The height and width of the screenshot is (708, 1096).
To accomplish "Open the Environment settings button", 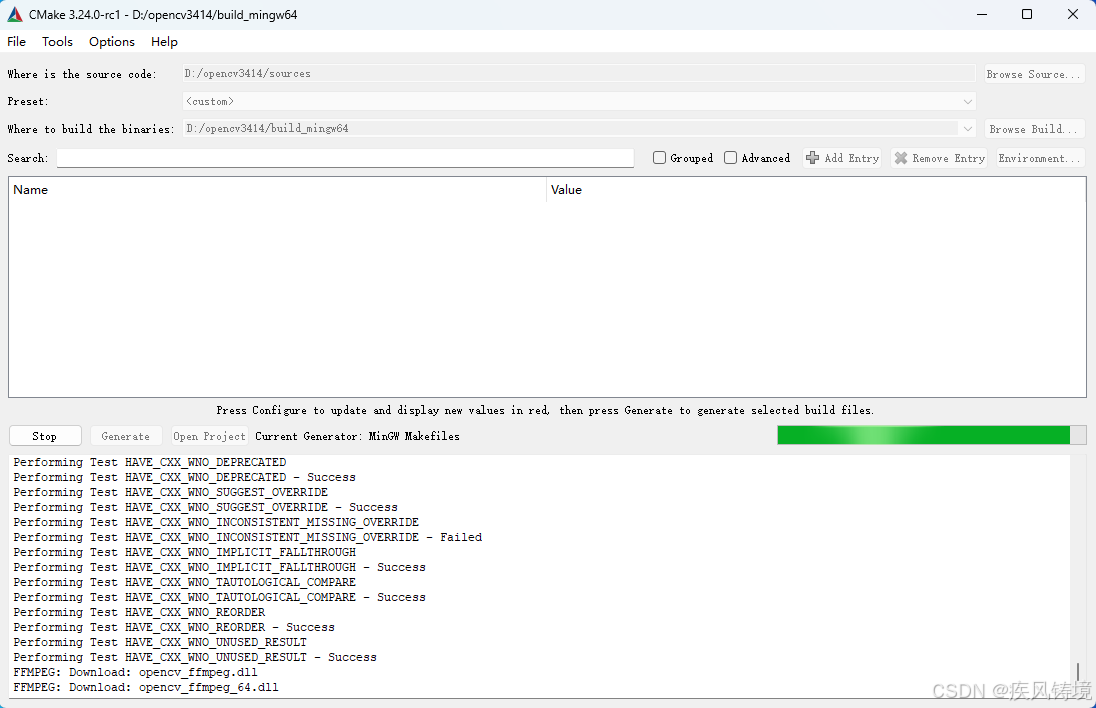I will 1040,158.
